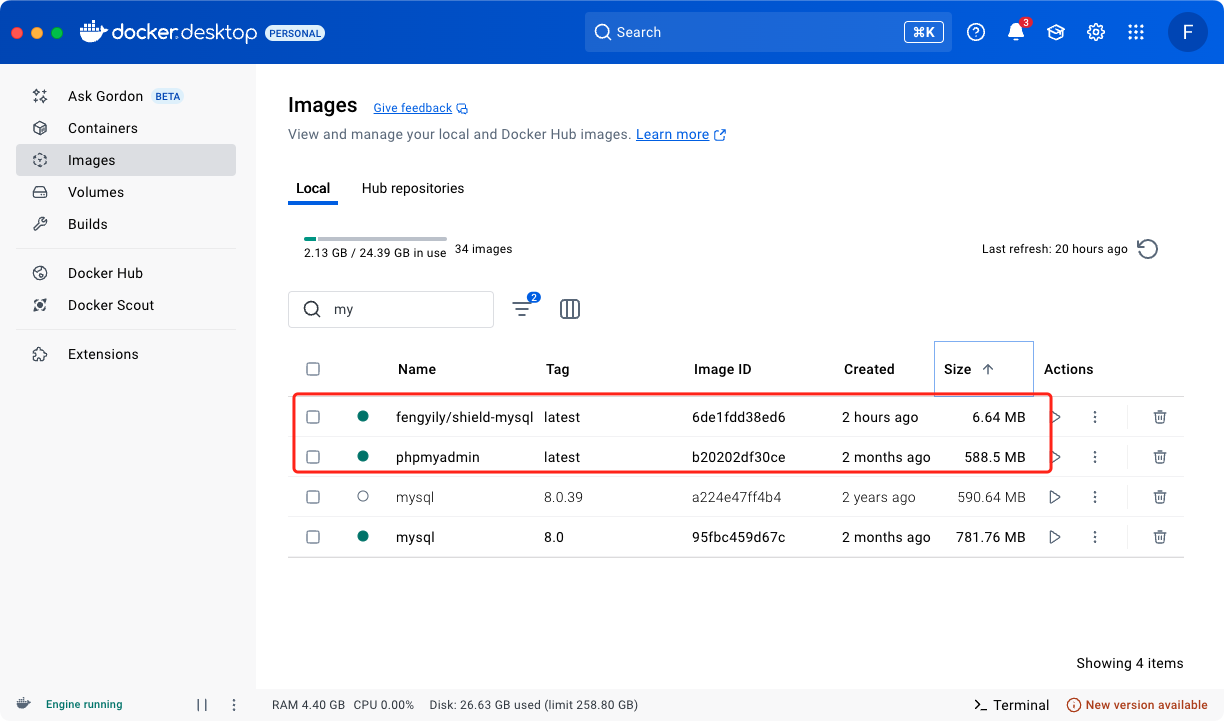
Task: Open the Learning center graduation-cap icon
Action: [1056, 32]
